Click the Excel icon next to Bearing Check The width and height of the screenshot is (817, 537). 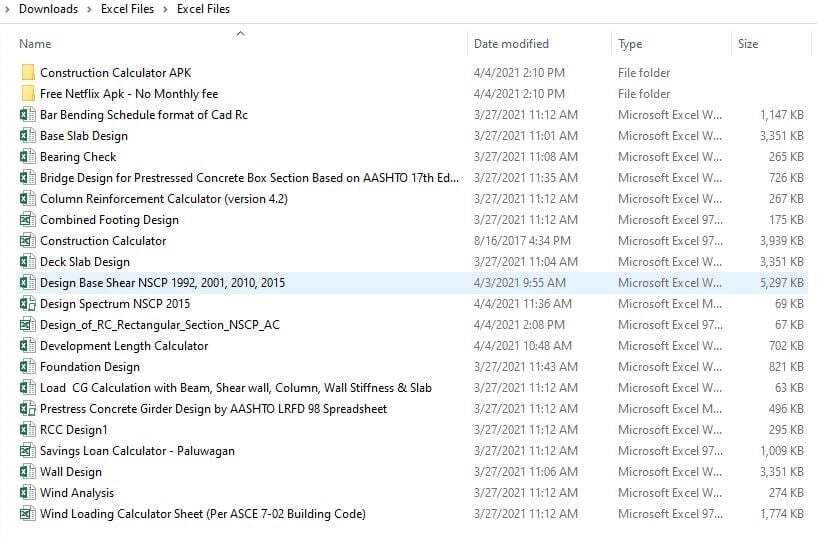(27, 157)
